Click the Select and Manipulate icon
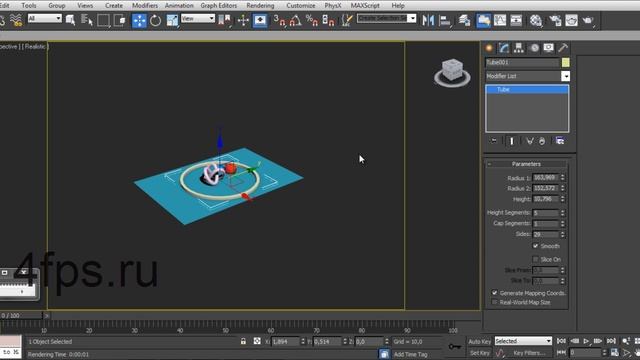 pyautogui.click(x=243, y=20)
